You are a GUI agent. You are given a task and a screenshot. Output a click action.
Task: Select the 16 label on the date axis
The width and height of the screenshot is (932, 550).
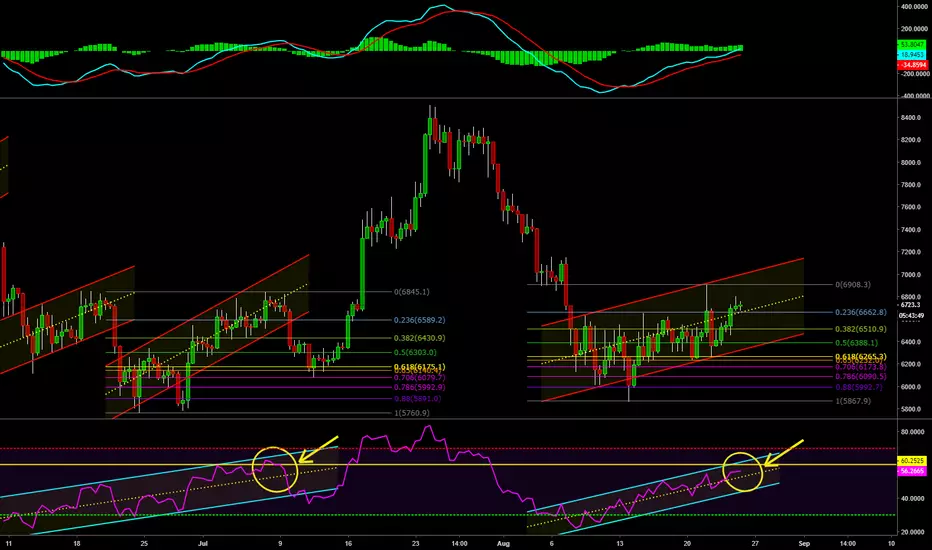click(x=348, y=543)
